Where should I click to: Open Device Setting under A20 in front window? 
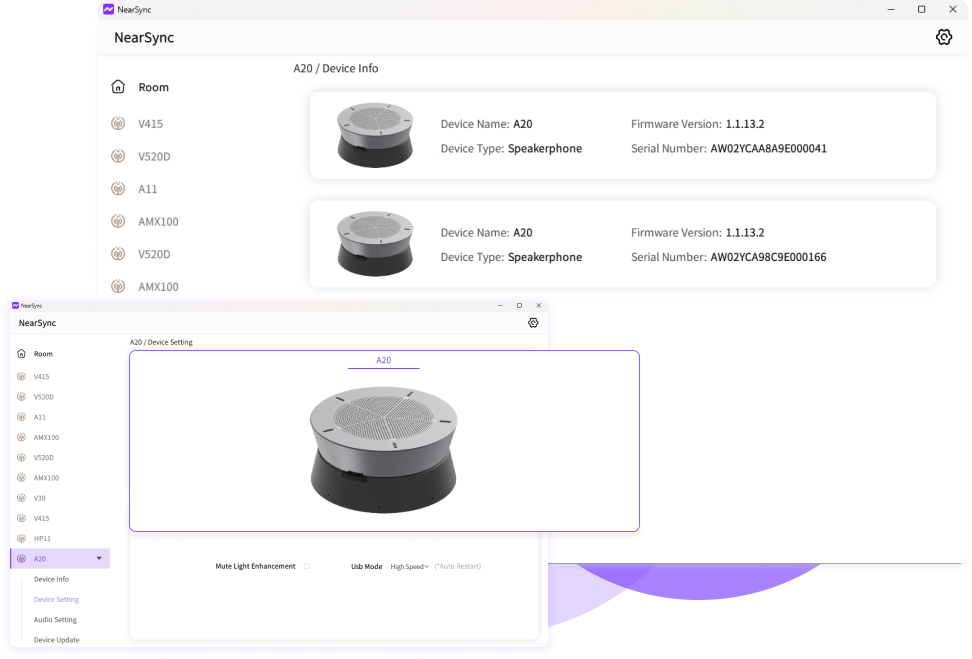click(56, 599)
